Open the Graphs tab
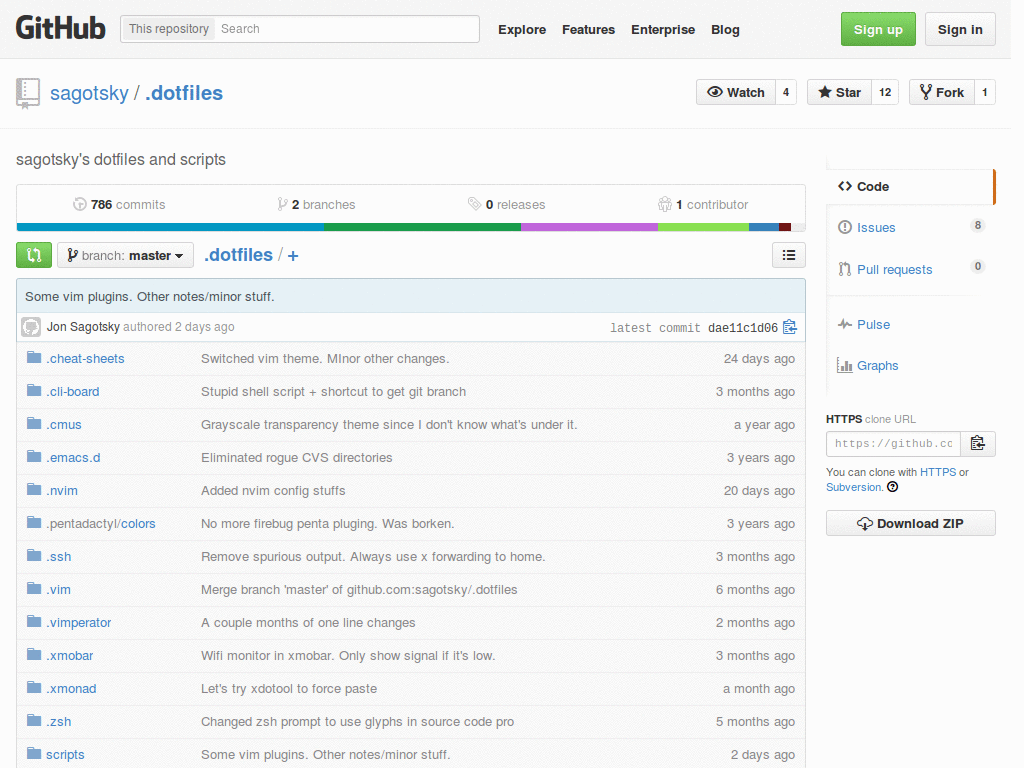The width and height of the screenshot is (1024, 768). pos(910,366)
